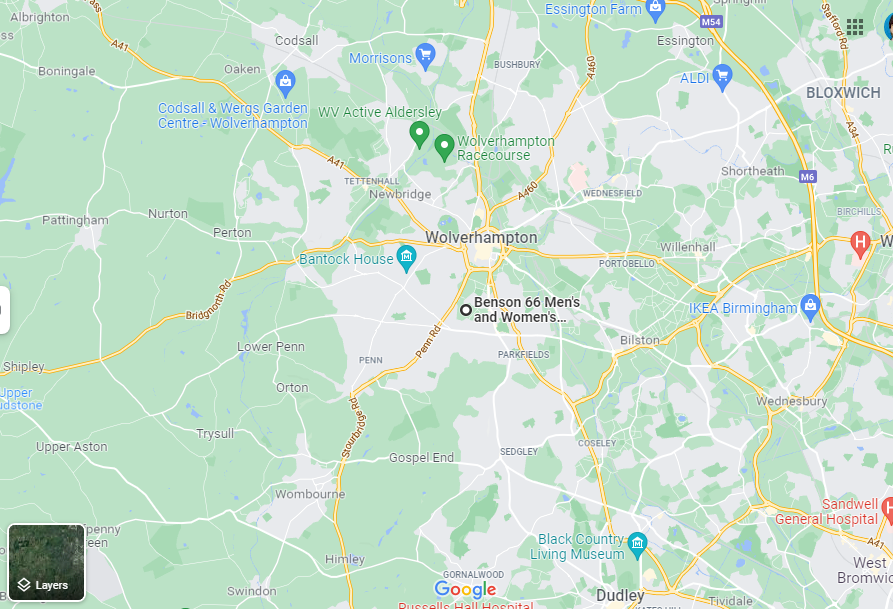Screen dimensions: 893x609
Task: Open the Bantock House museum pin
Action: tap(406, 258)
